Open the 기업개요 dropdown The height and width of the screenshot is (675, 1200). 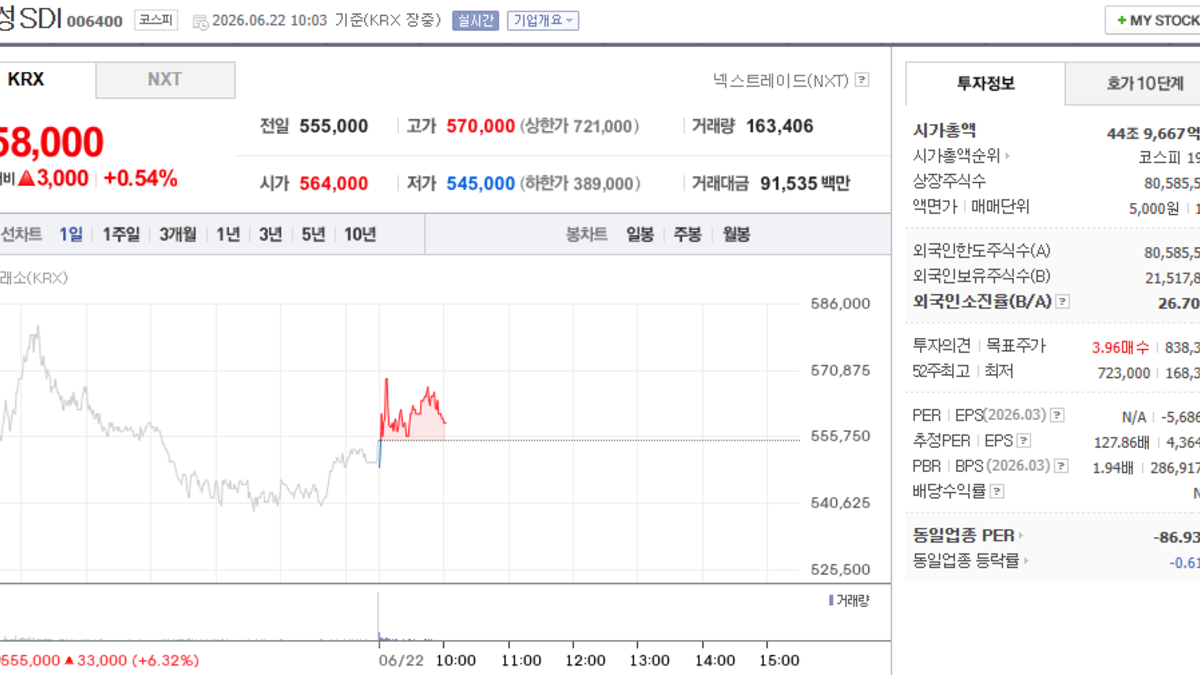point(542,20)
